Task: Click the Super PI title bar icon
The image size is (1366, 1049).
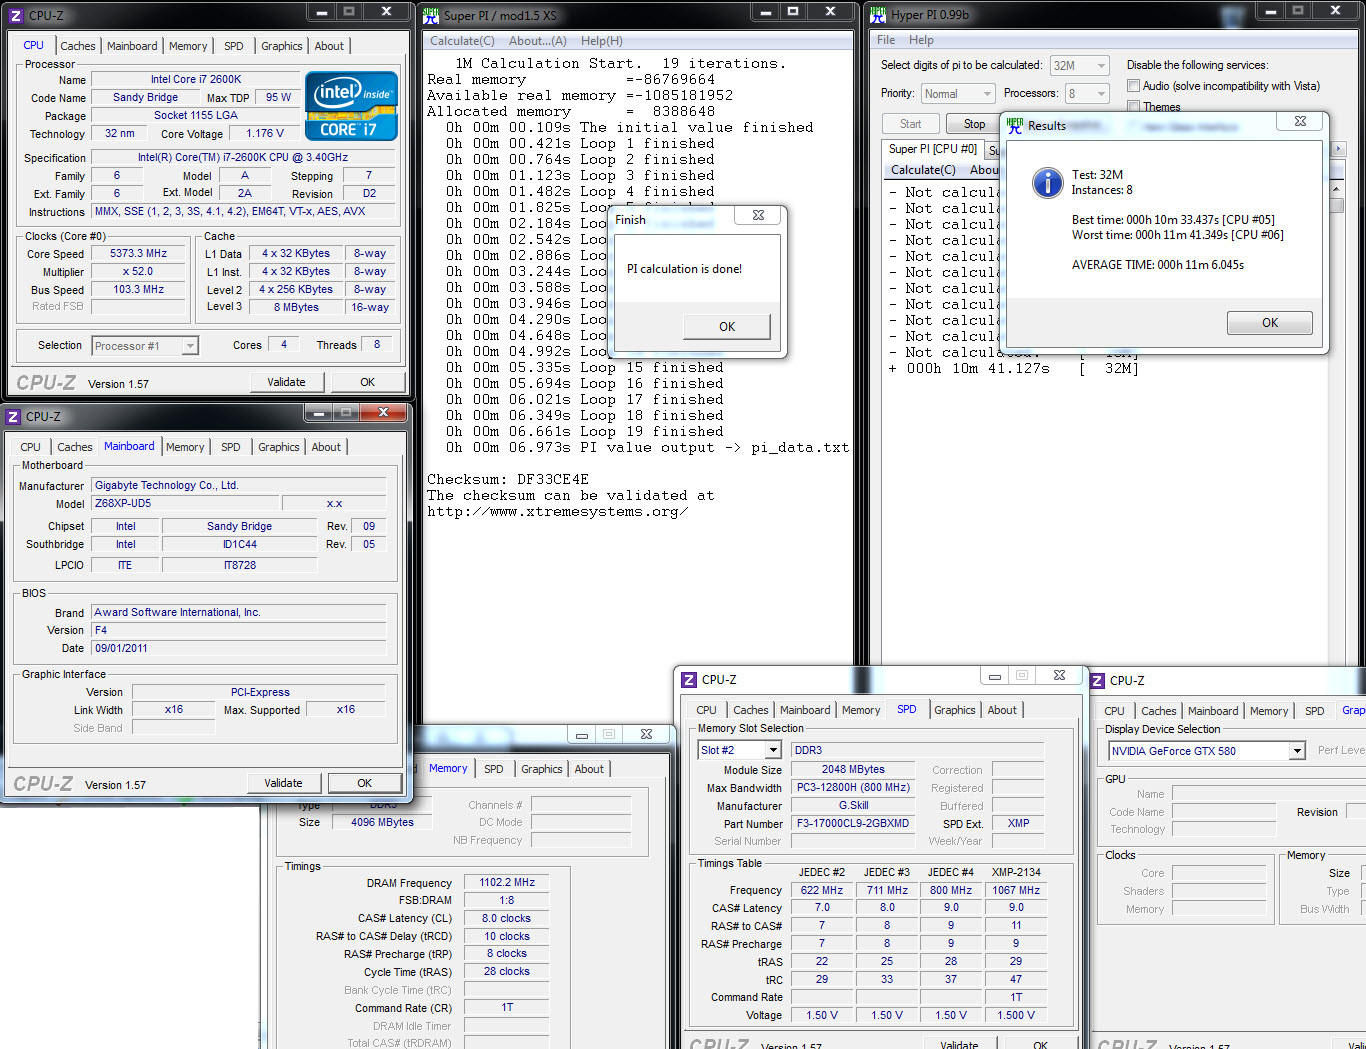Action: click(431, 15)
